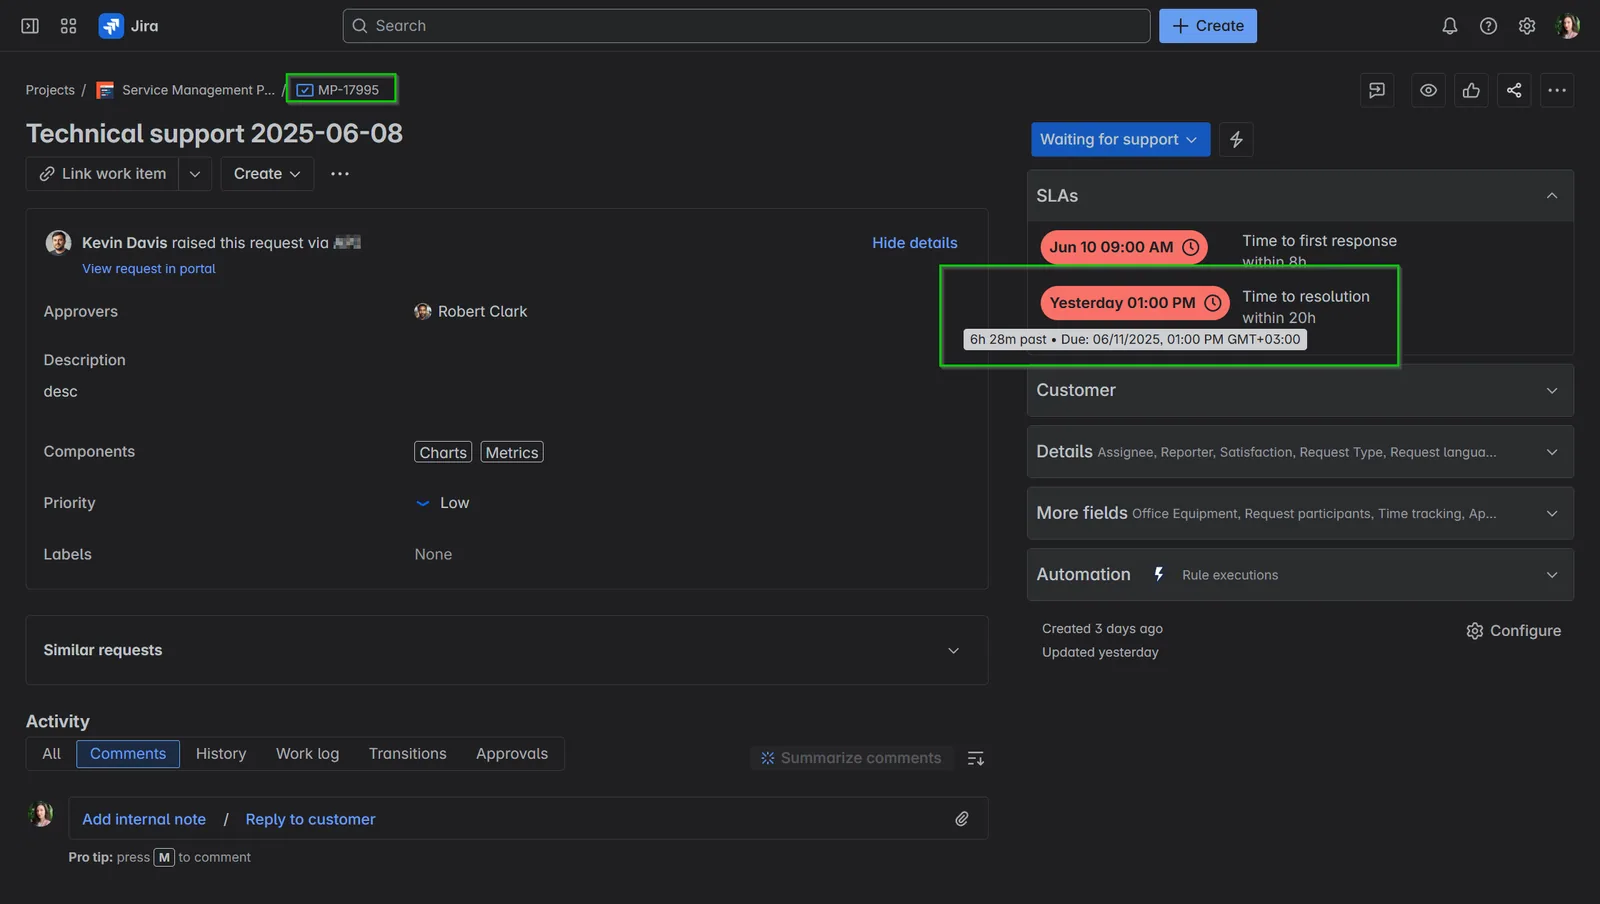
Task: Open View request in portal link
Action: pos(149,269)
